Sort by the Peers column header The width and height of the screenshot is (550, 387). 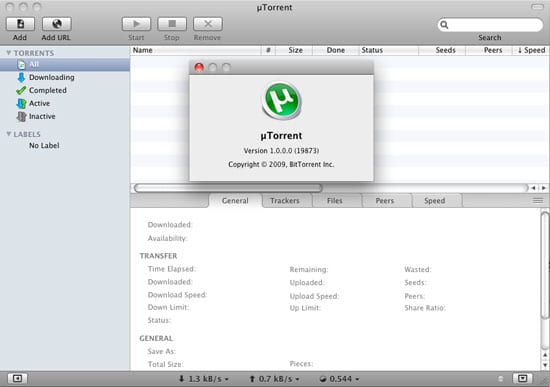[x=489, y=50]
